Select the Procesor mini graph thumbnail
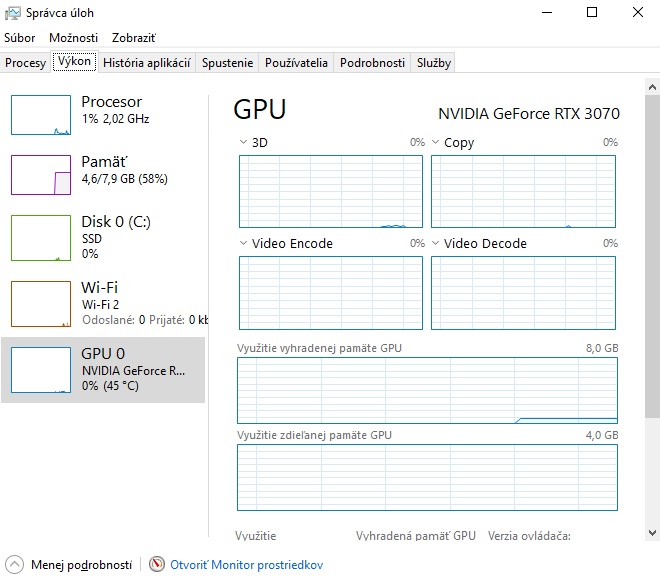Screen dimensions: 660x581 click(x=41, y=115)
